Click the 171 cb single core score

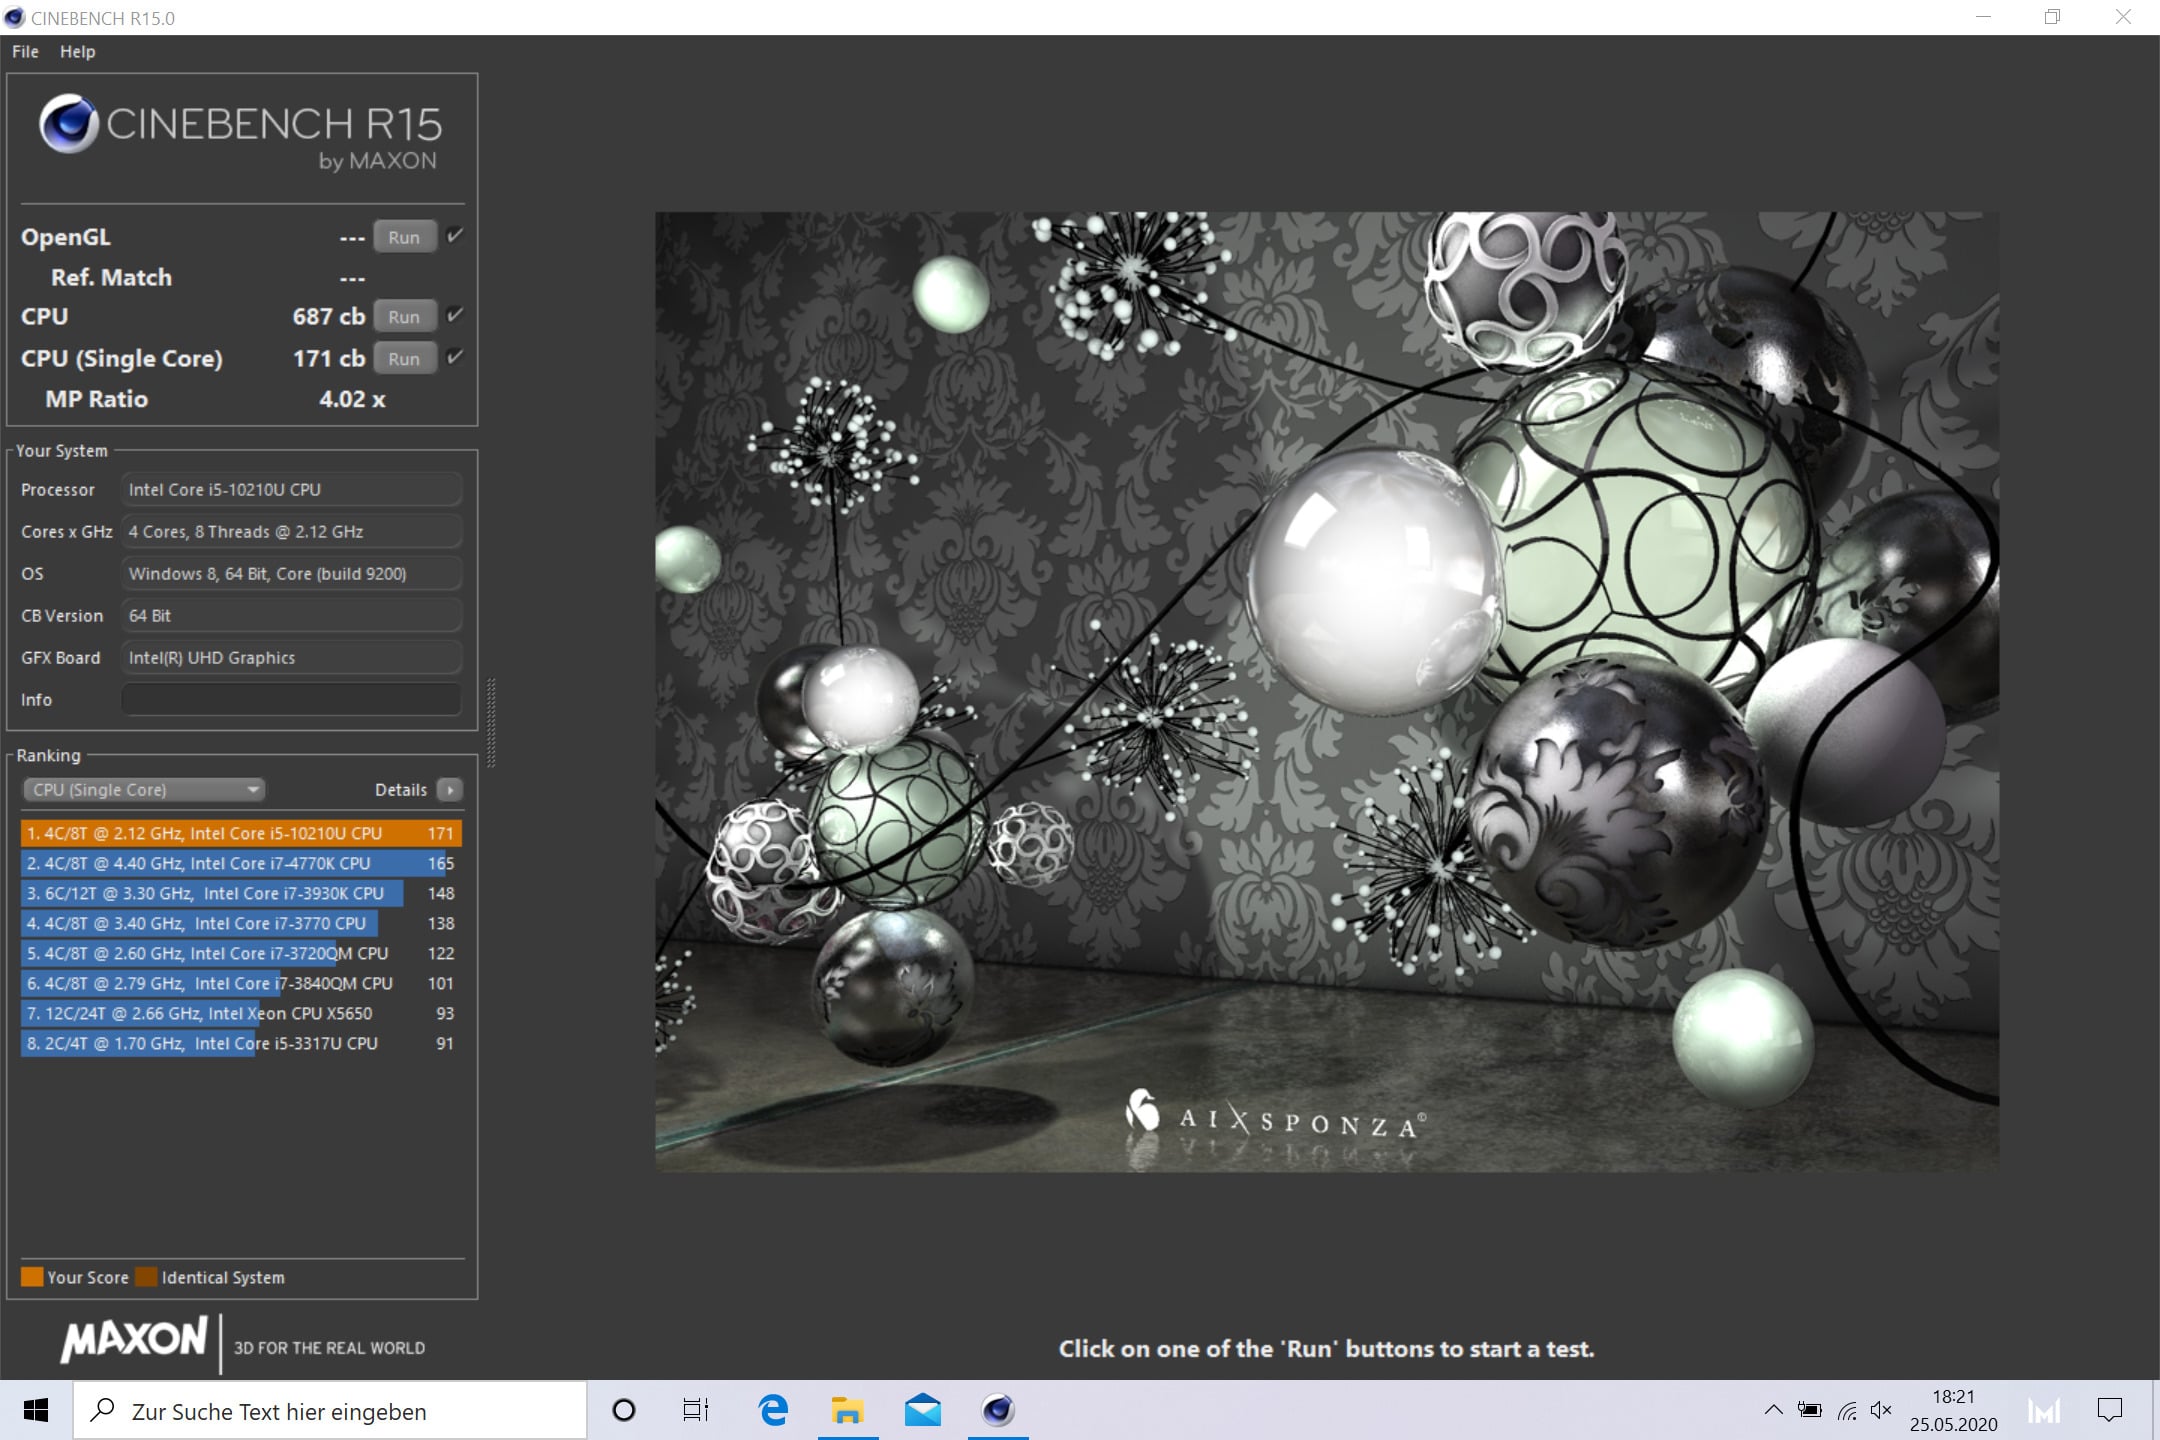point(328,358)
